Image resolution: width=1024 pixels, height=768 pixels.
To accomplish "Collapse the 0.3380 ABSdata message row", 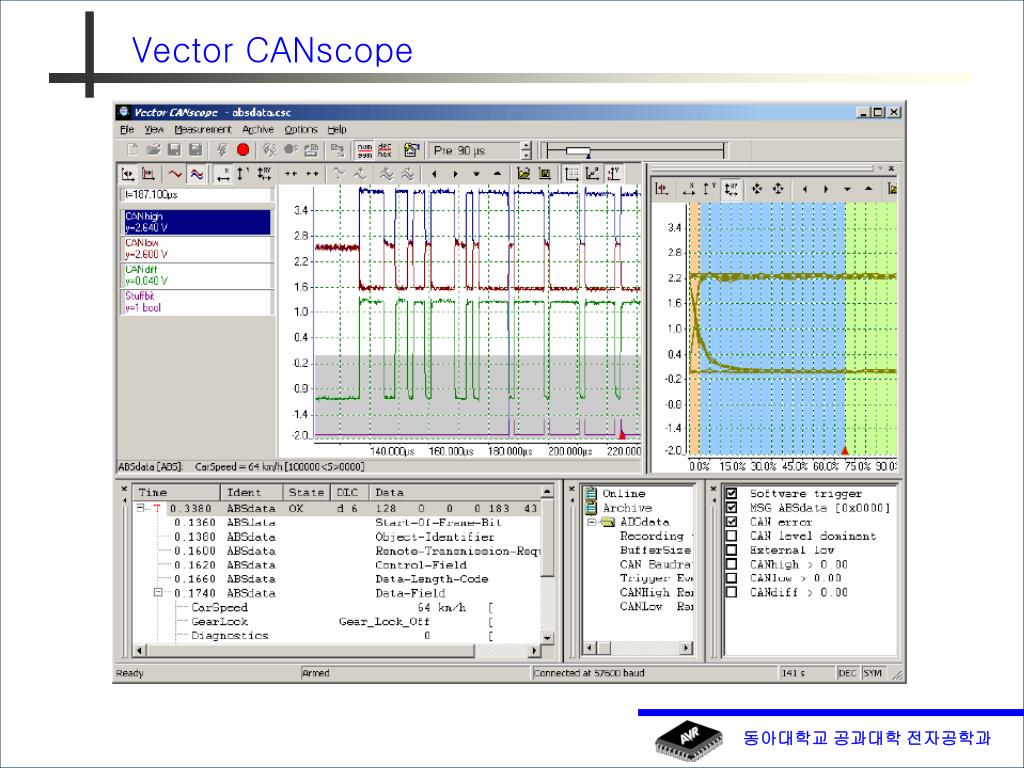I will [x=140, y=507].
